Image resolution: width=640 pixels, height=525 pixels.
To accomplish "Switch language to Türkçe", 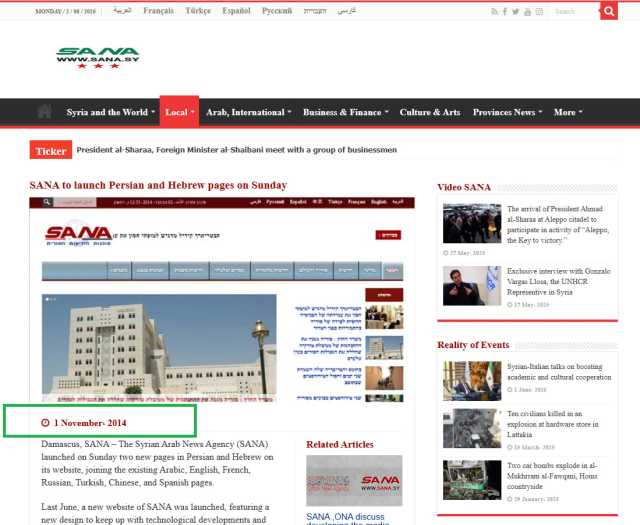I will click(x=198, y=11).
